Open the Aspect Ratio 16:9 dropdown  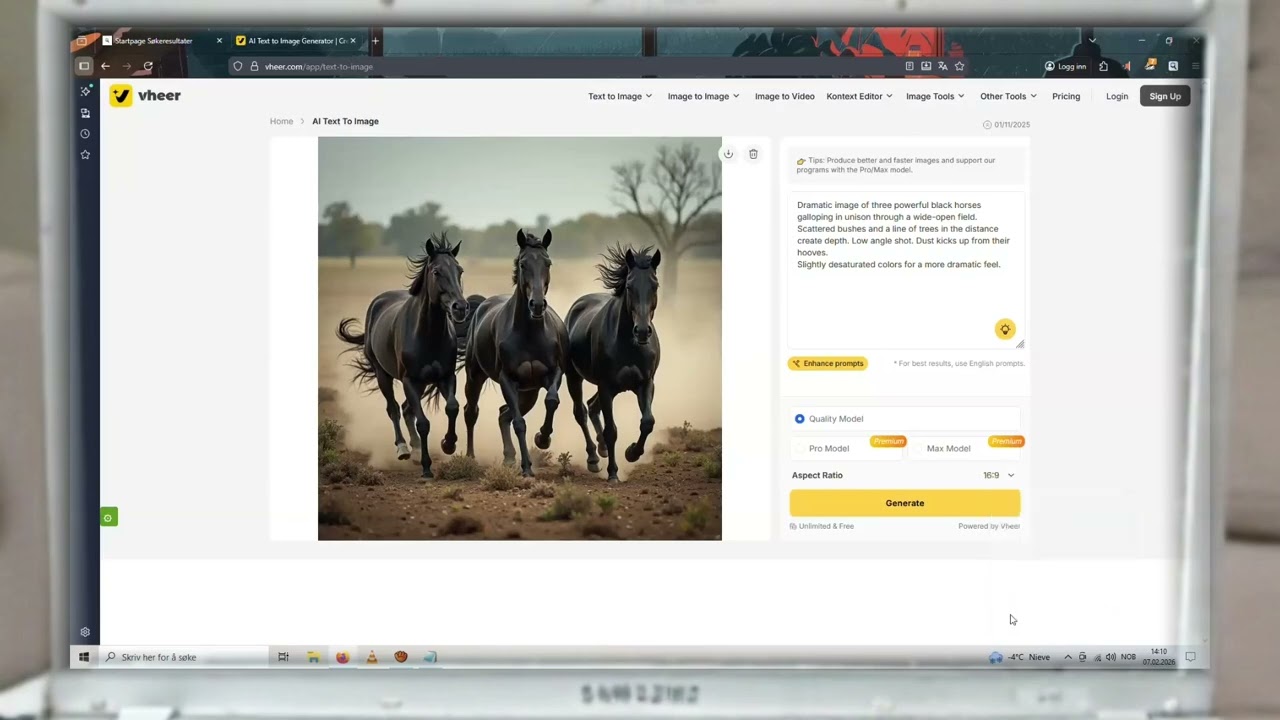999,475
